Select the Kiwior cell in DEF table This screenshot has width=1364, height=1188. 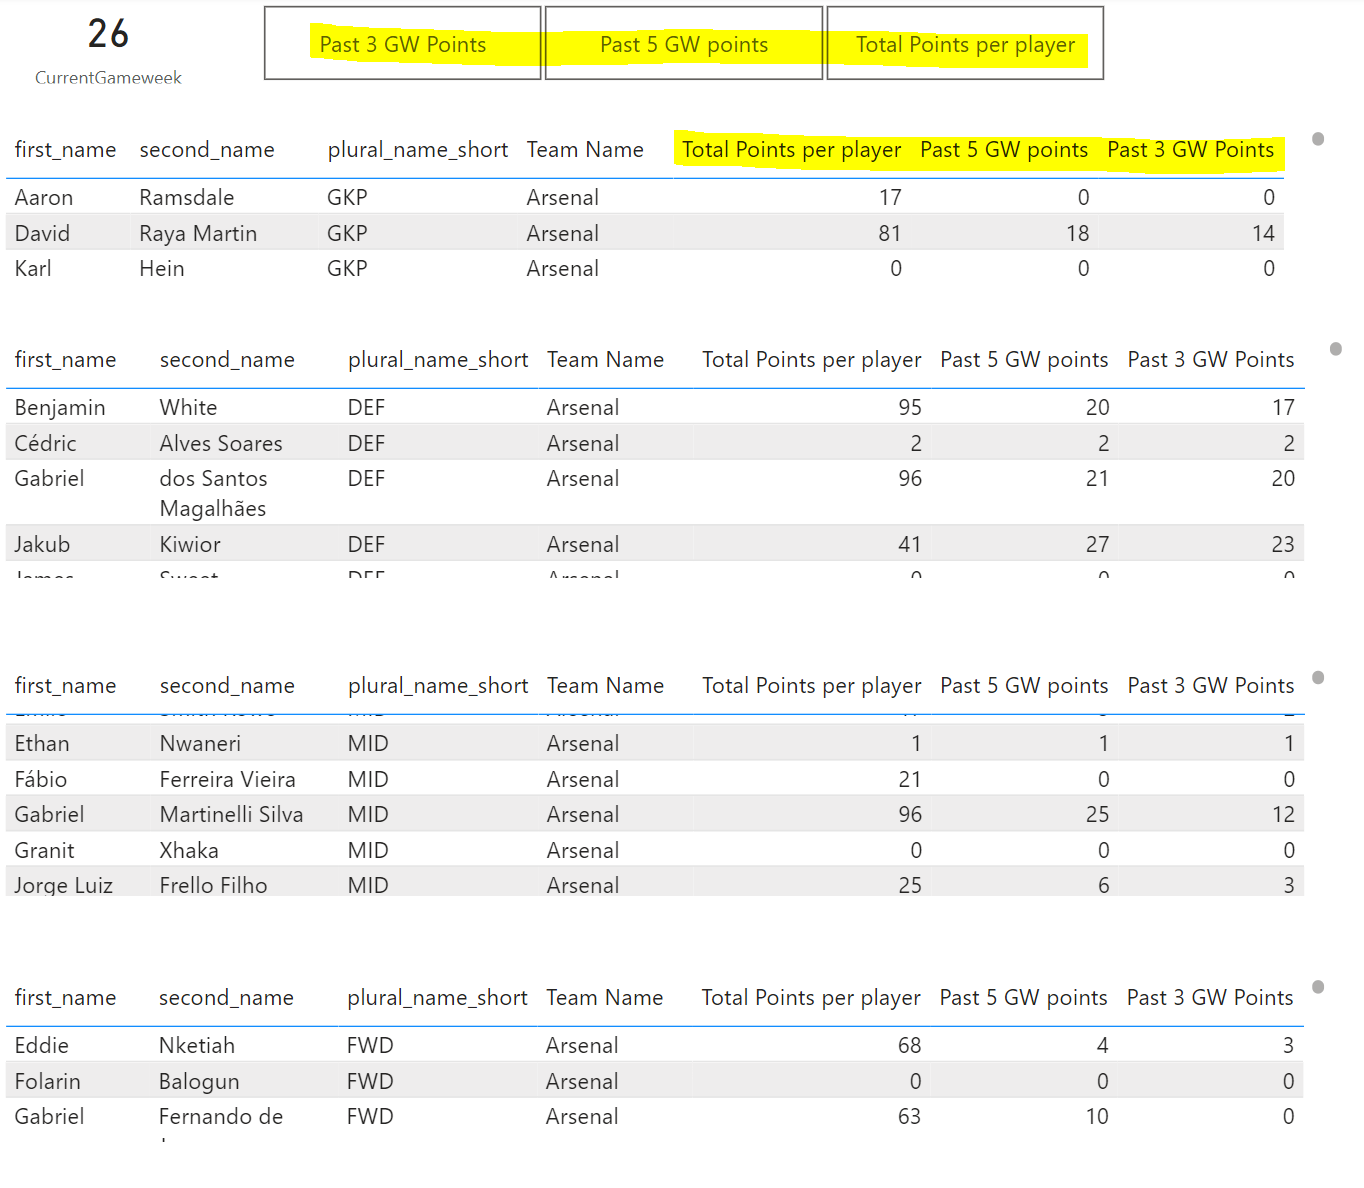(190, 545)
